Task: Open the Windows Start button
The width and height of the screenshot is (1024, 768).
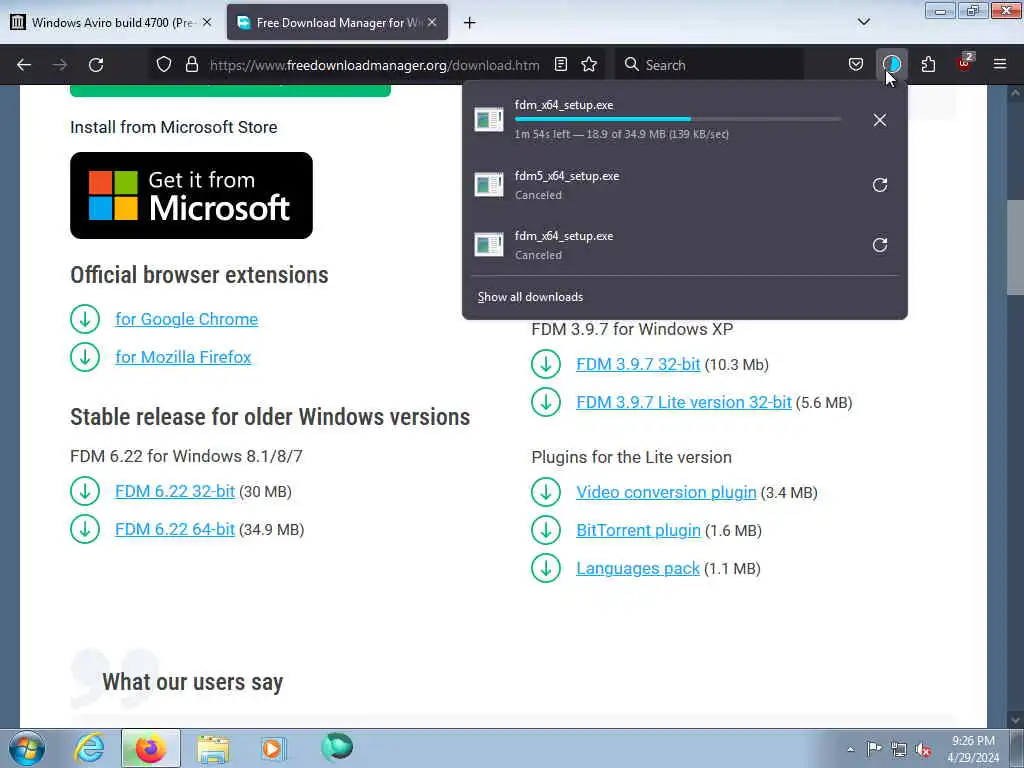Action: (27, 748)
